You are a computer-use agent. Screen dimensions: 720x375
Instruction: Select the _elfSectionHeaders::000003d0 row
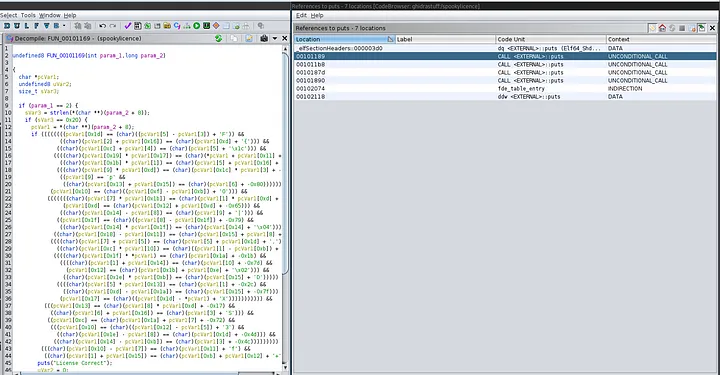[x=505, y=48]
